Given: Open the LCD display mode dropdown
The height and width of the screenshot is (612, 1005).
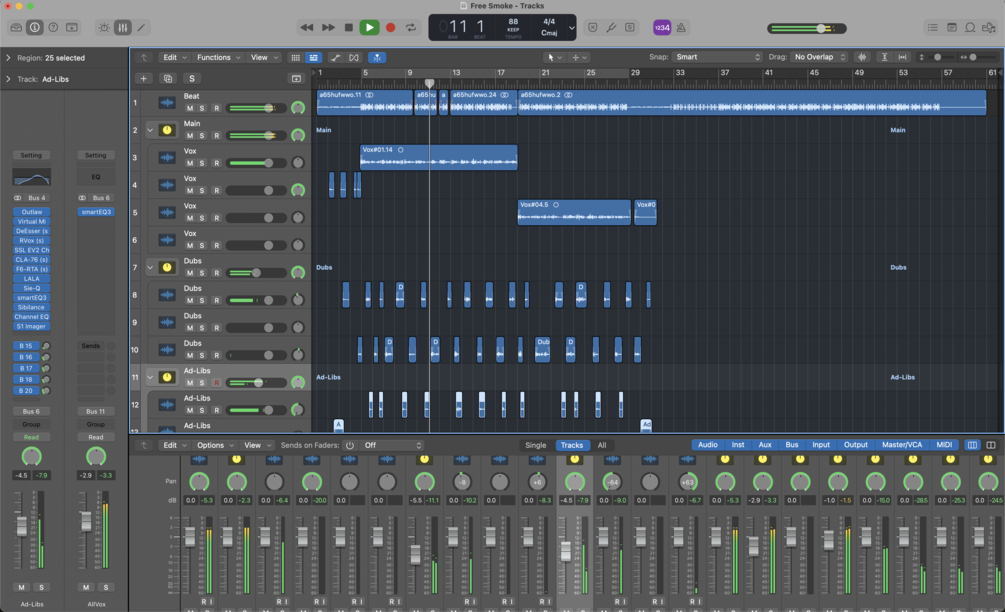Looking at the screenshot, I should pos(572,28).
